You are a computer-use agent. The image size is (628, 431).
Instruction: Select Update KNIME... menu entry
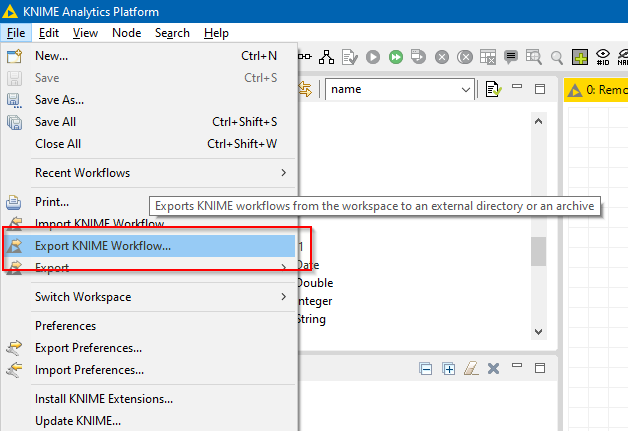[150, 421]
